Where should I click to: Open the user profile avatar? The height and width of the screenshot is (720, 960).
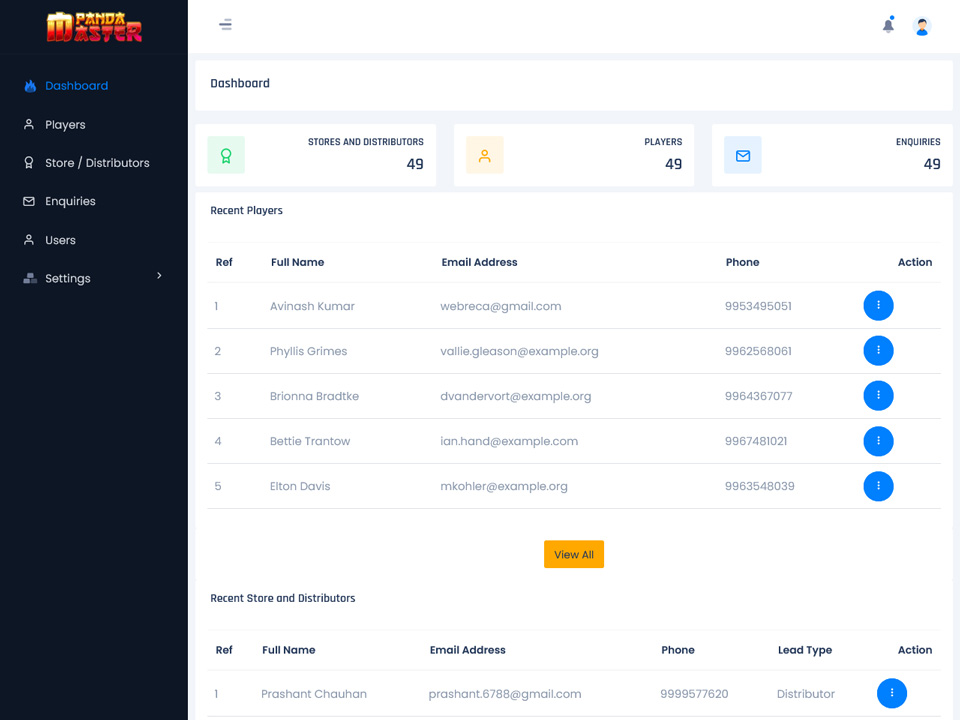coord(922,27)
